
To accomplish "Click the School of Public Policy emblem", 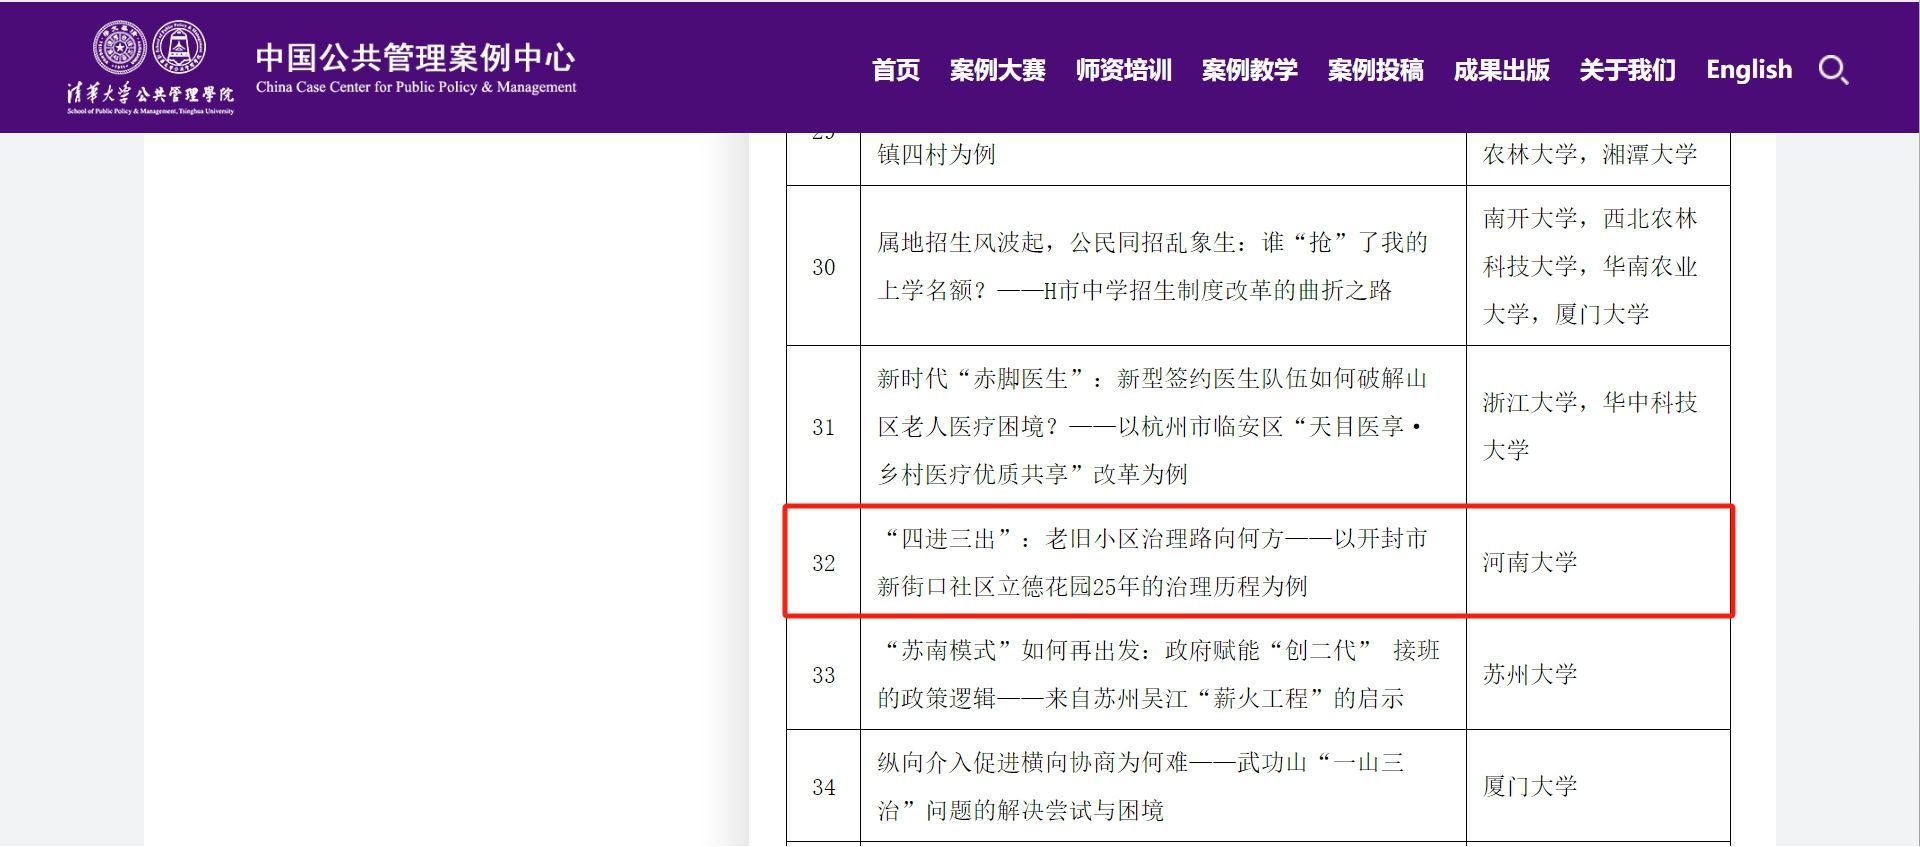I will [179, 47].
